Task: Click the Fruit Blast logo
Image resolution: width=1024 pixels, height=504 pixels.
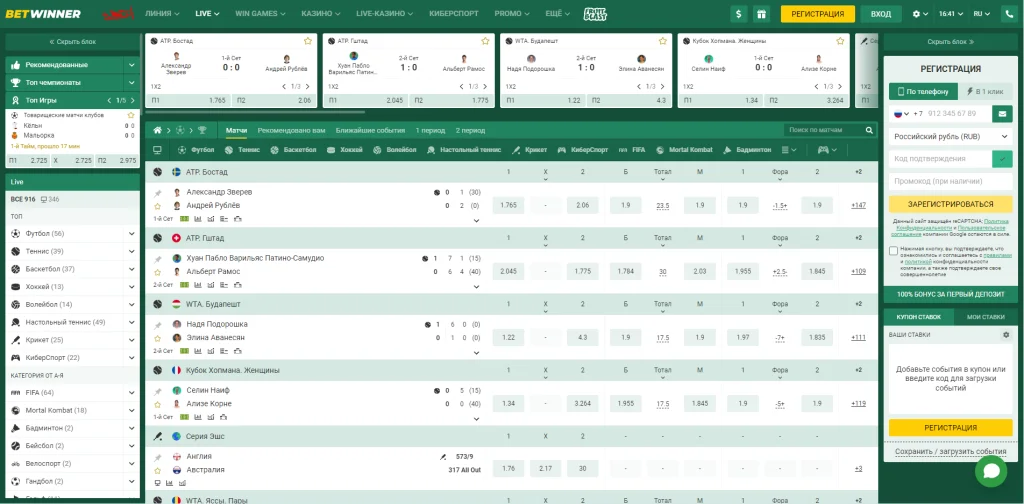Action: [595, 14]
